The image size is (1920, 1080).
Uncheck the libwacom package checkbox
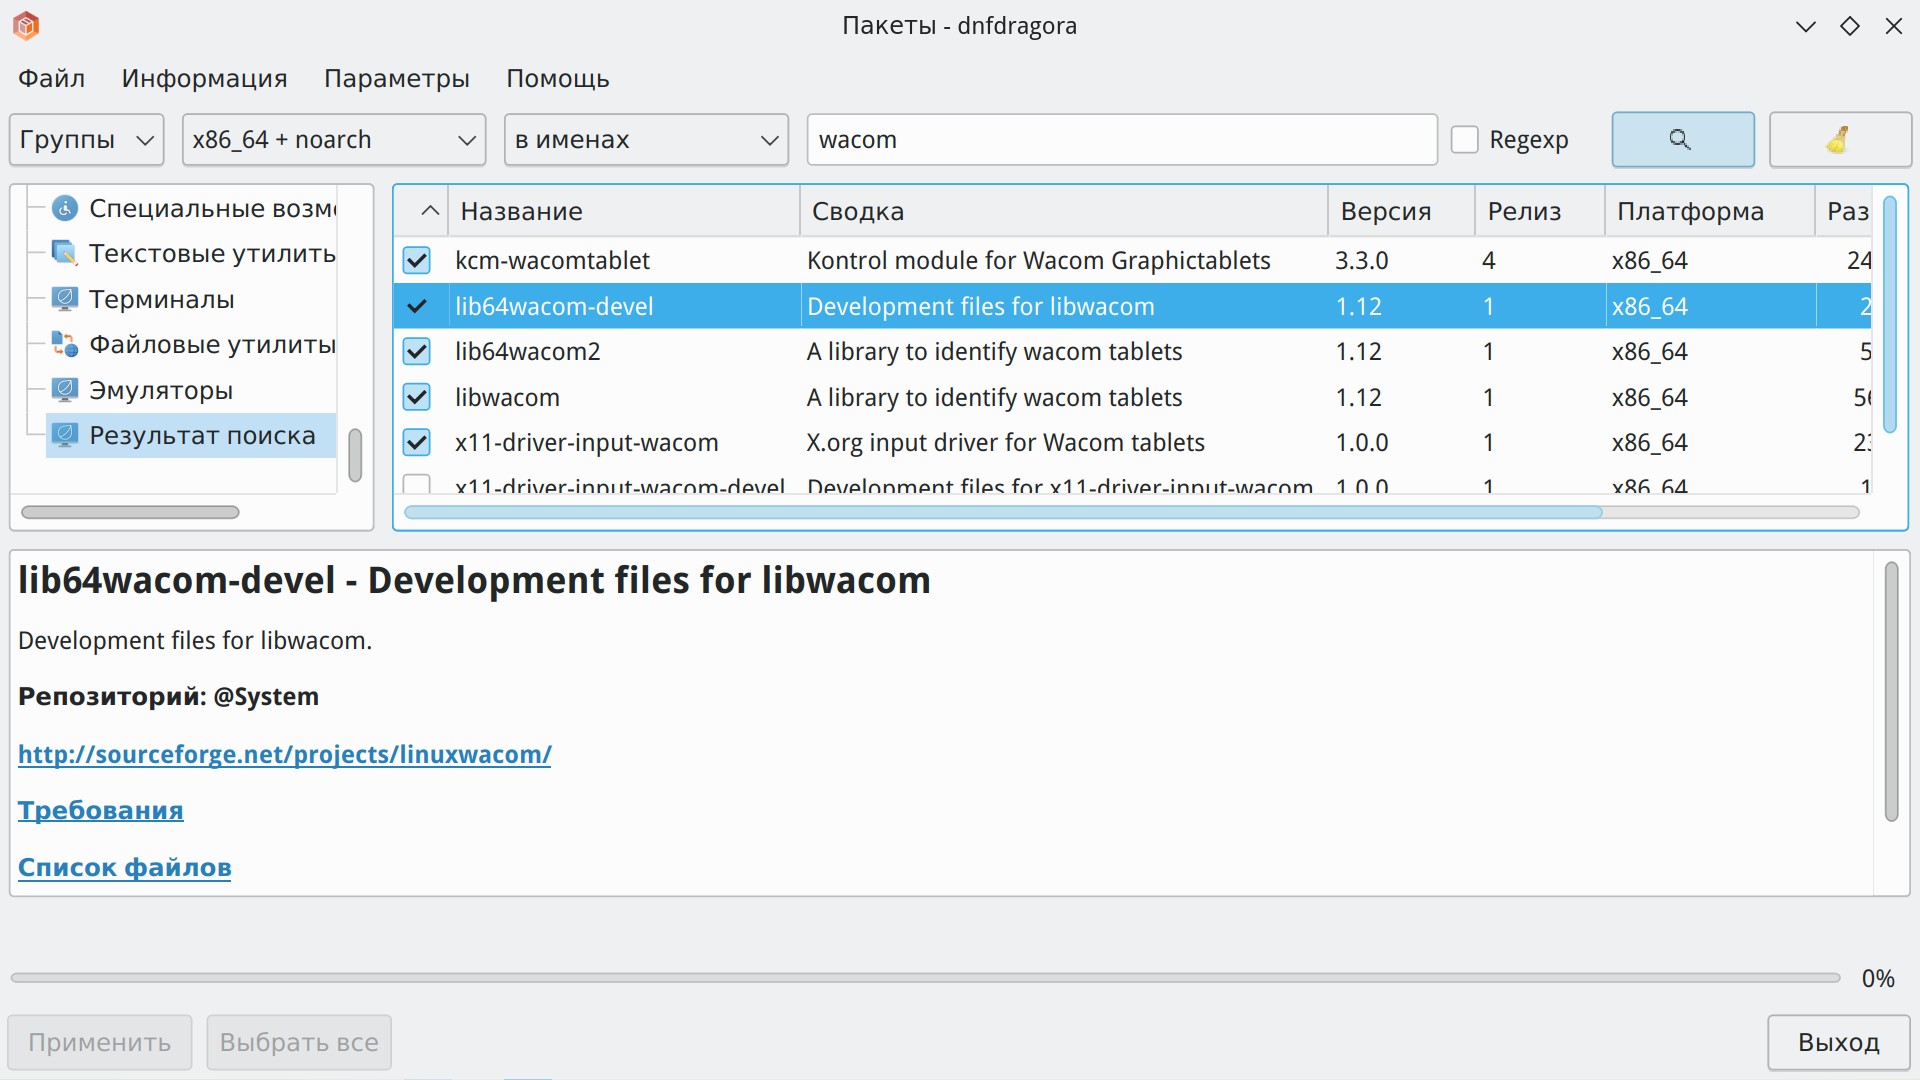[417, 397]
